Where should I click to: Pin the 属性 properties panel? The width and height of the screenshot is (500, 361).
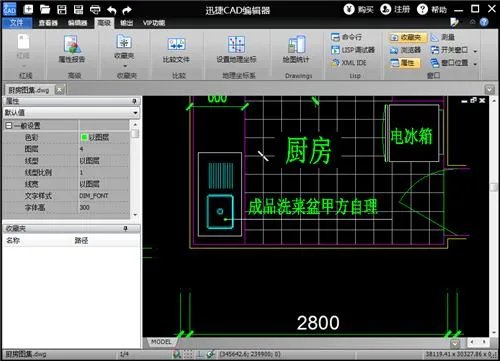[134, 101]
